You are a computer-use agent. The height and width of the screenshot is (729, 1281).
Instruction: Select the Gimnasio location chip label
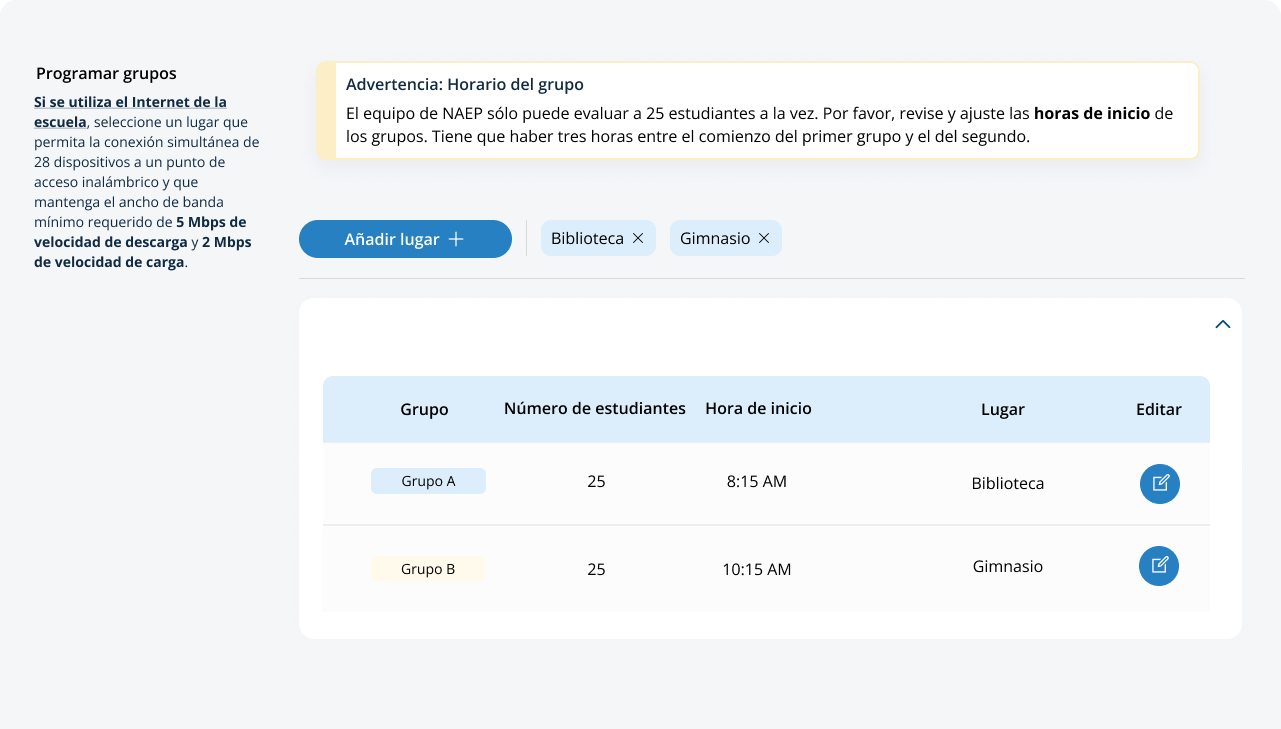tap(714, 239)
